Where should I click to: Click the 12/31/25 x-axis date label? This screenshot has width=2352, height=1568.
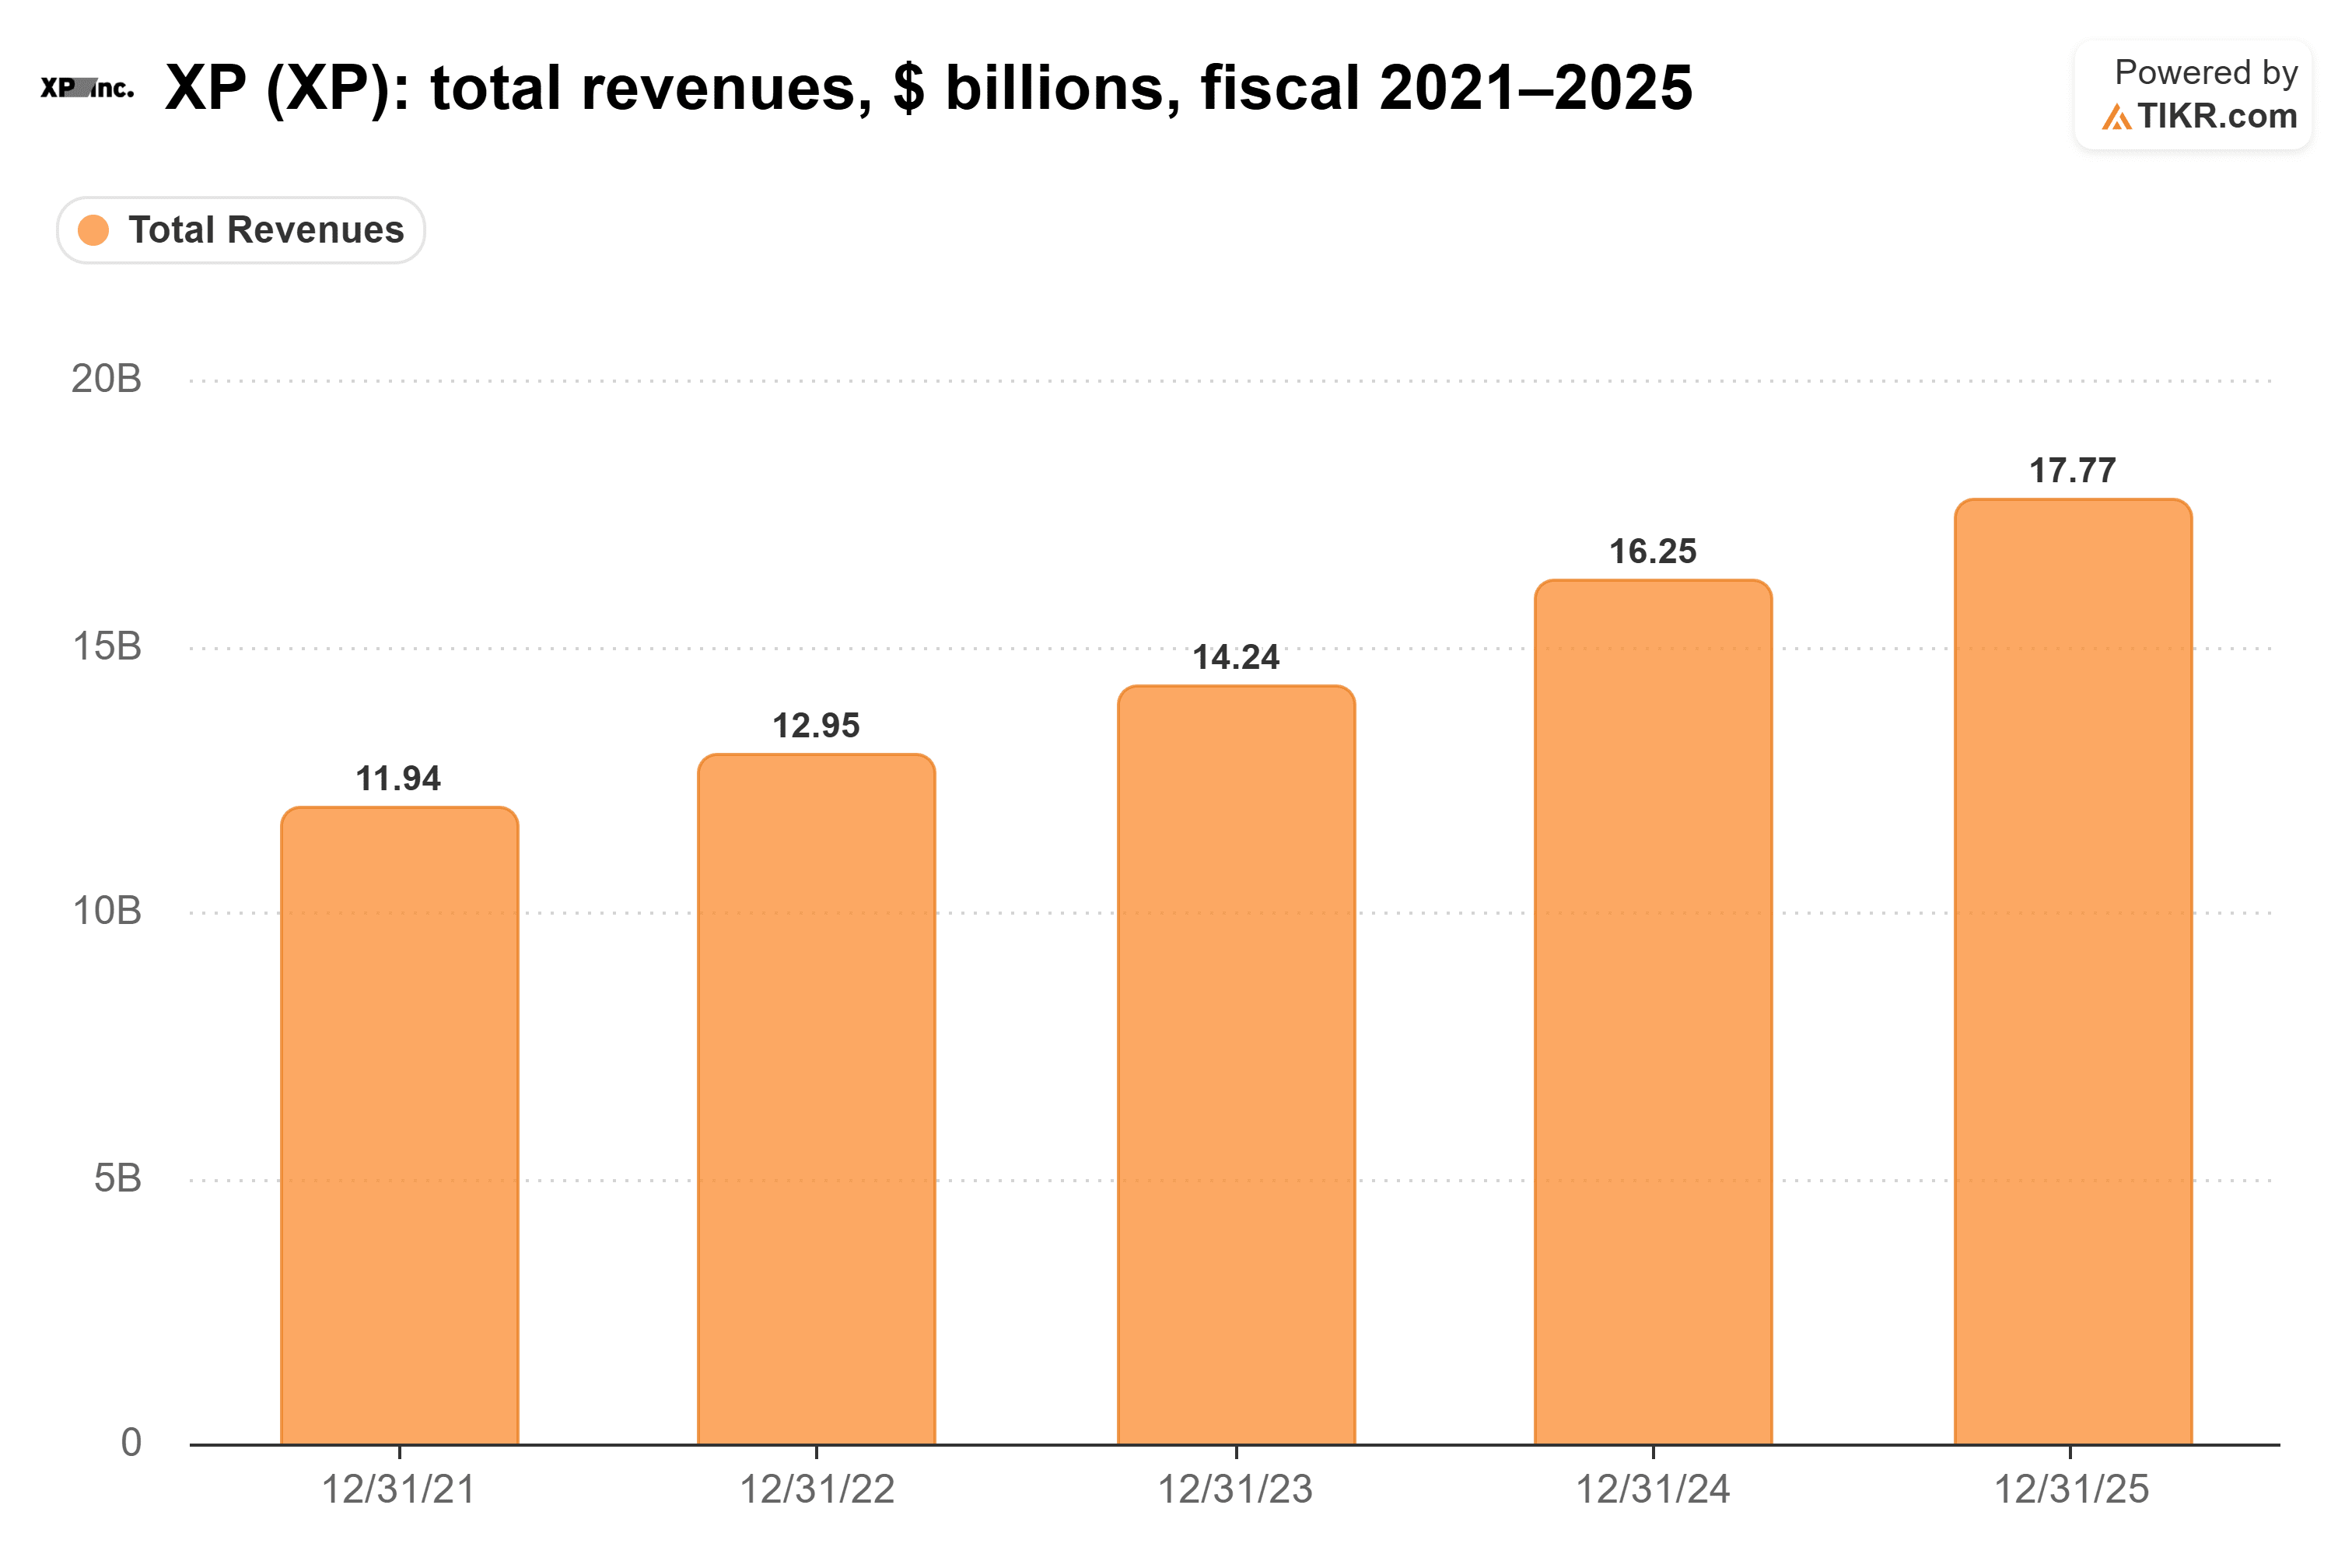coord(2072,1489)
